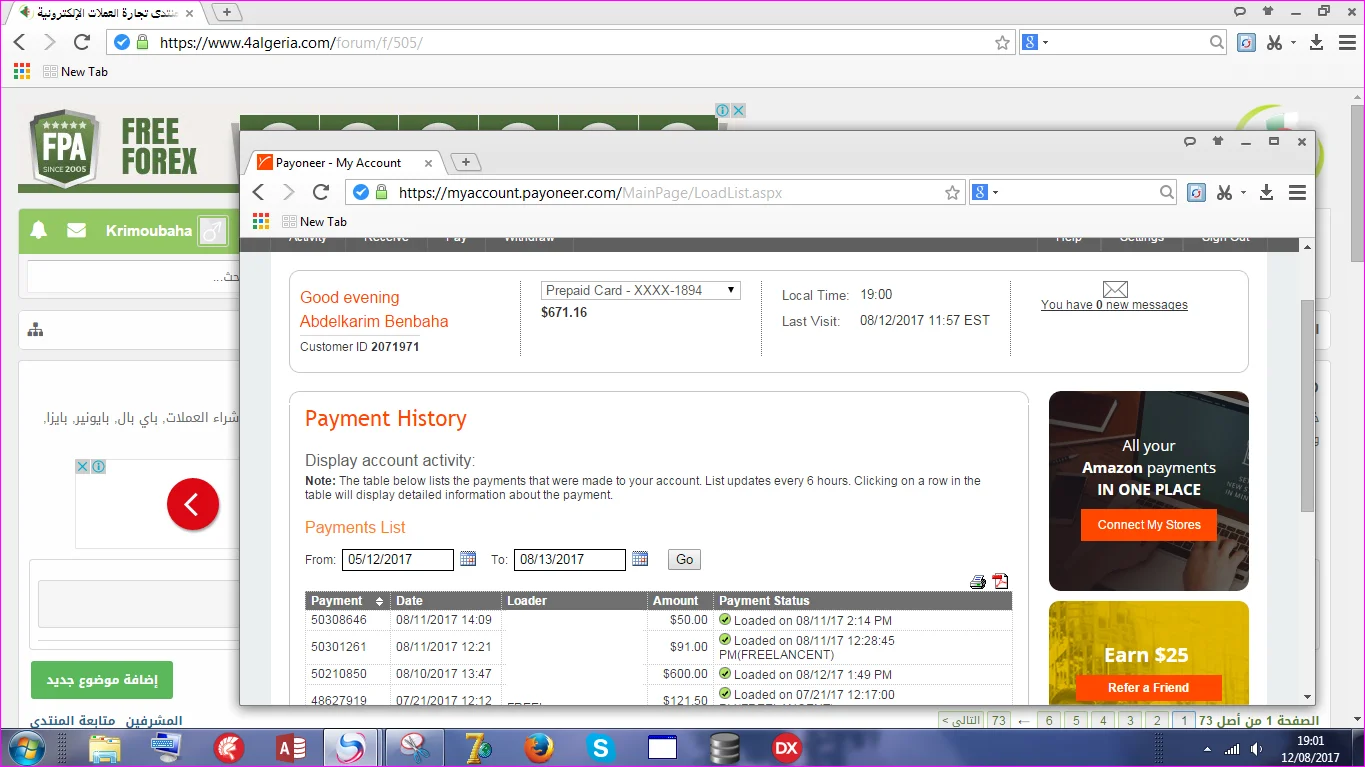Click the print icon above payments table
1365x767 pixels.
978,582
